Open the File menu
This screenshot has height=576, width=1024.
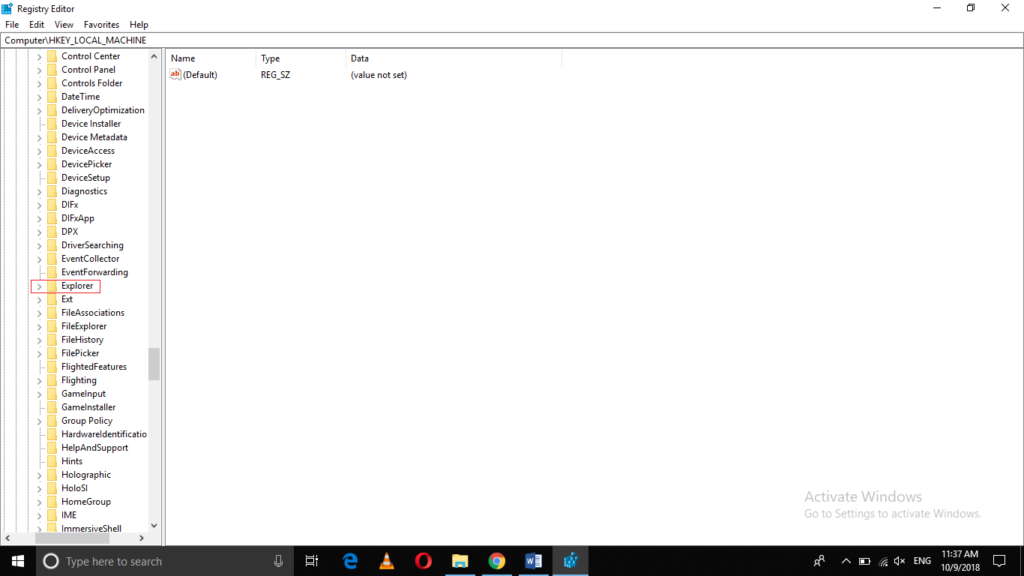pos(12,25)
